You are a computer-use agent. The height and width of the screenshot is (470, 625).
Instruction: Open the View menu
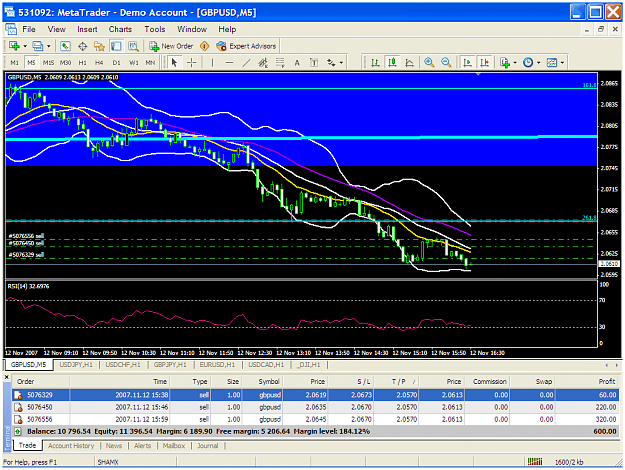click(x=57, y=29)
